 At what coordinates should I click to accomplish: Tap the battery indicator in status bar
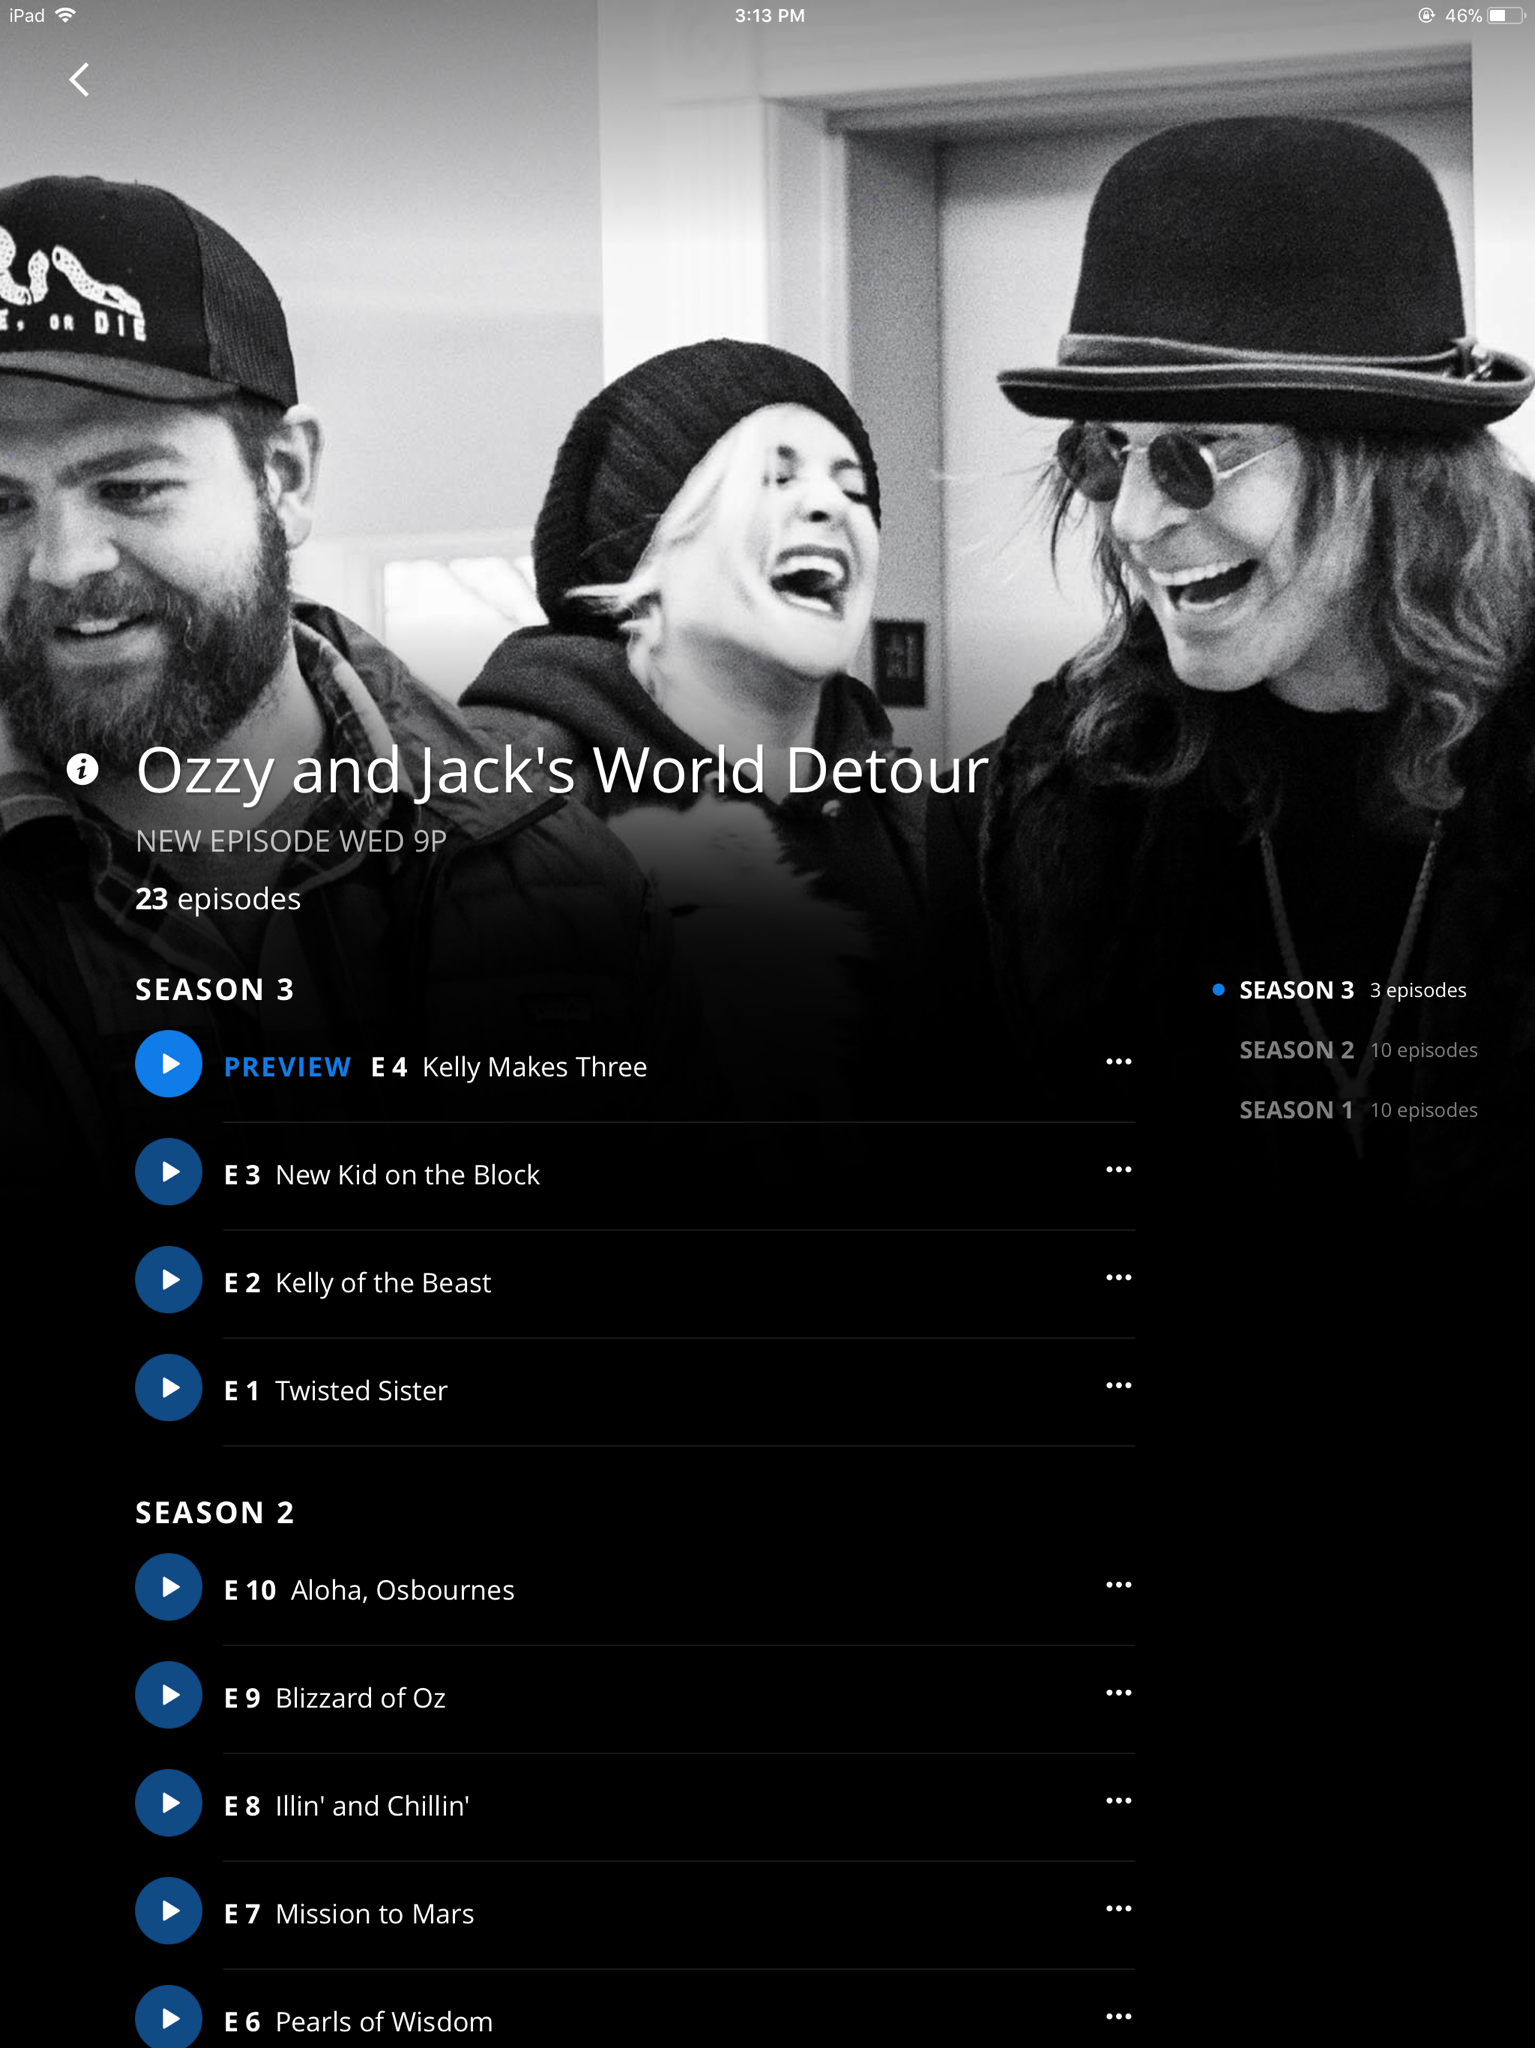click(x=1505, y=15)
